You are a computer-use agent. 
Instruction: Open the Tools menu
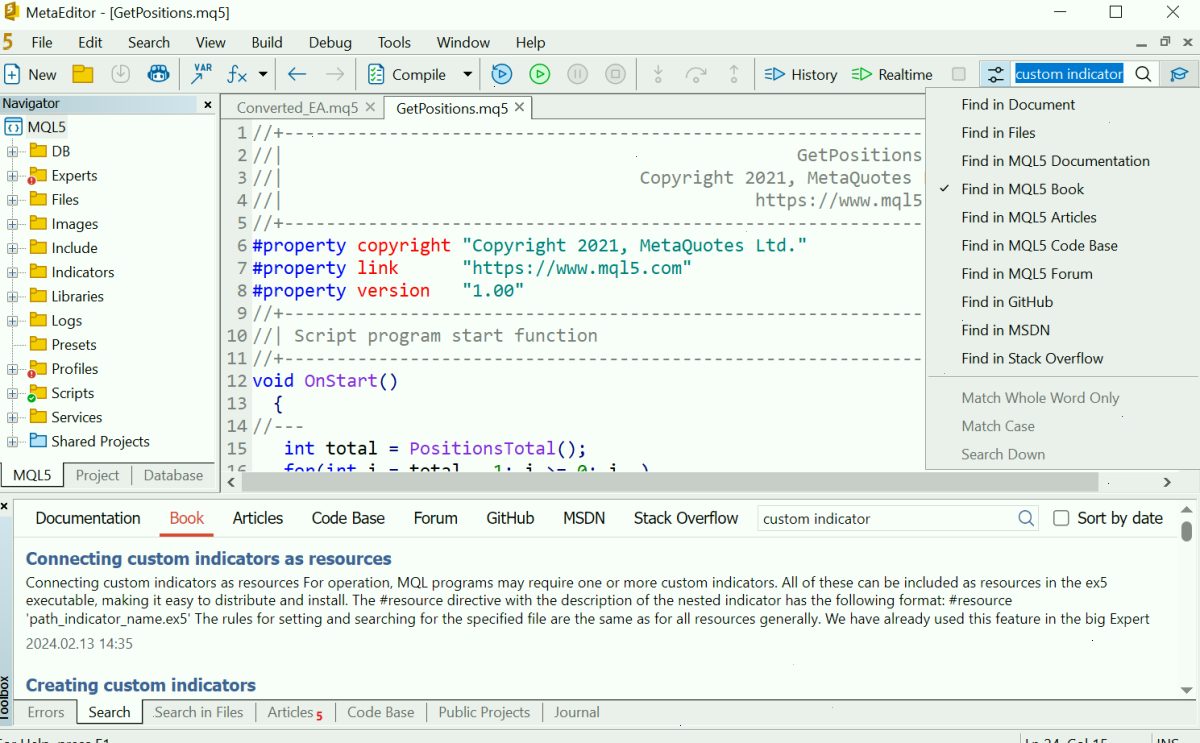pos(394,42)
